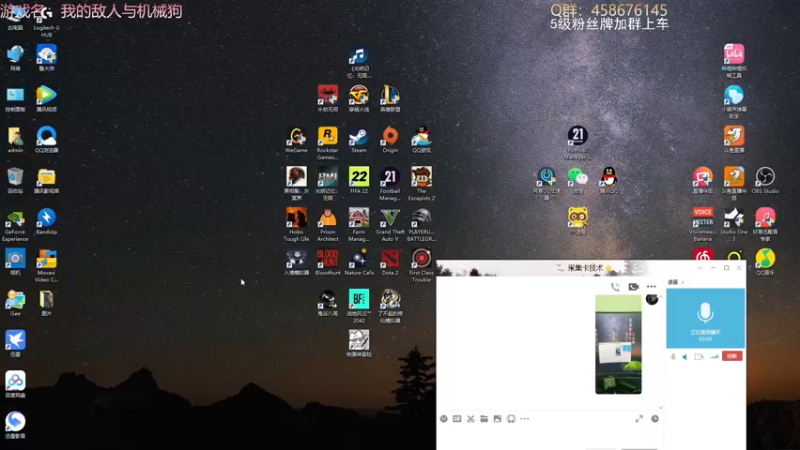Click the signal strength indicator in call panel

pos(714,357)
